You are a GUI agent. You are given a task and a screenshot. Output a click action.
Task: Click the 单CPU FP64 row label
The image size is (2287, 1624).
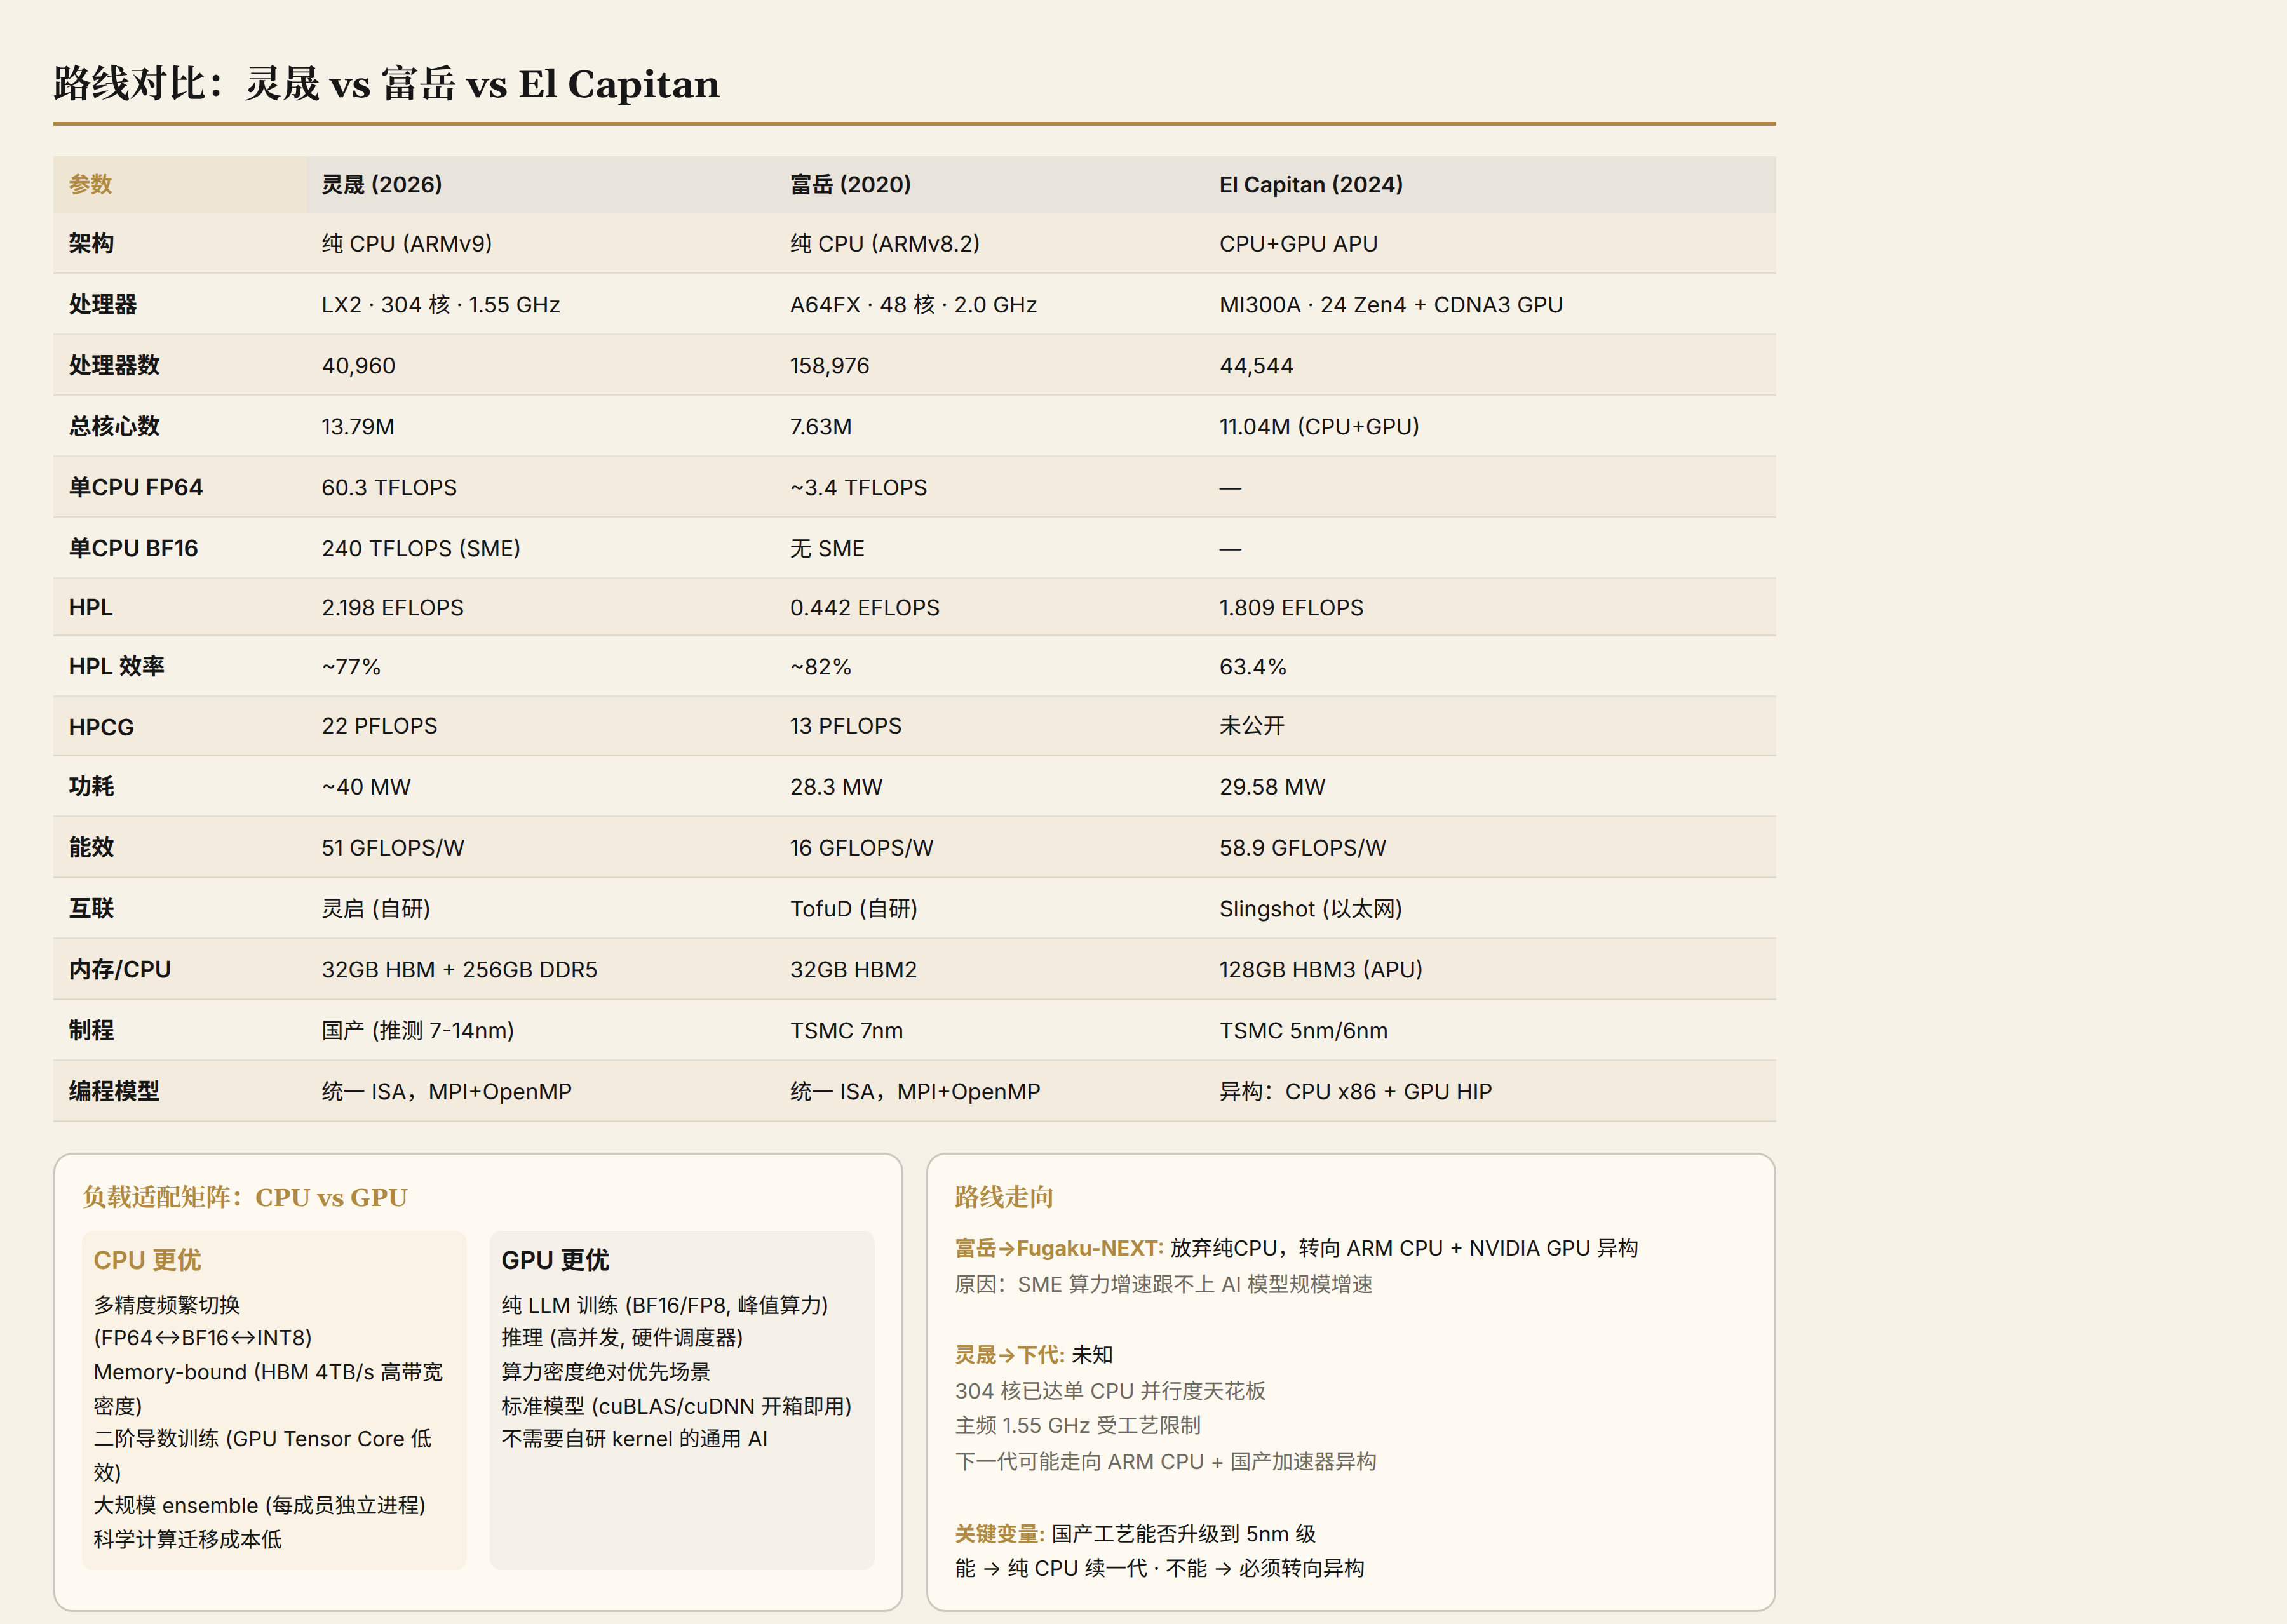(136, 488)
